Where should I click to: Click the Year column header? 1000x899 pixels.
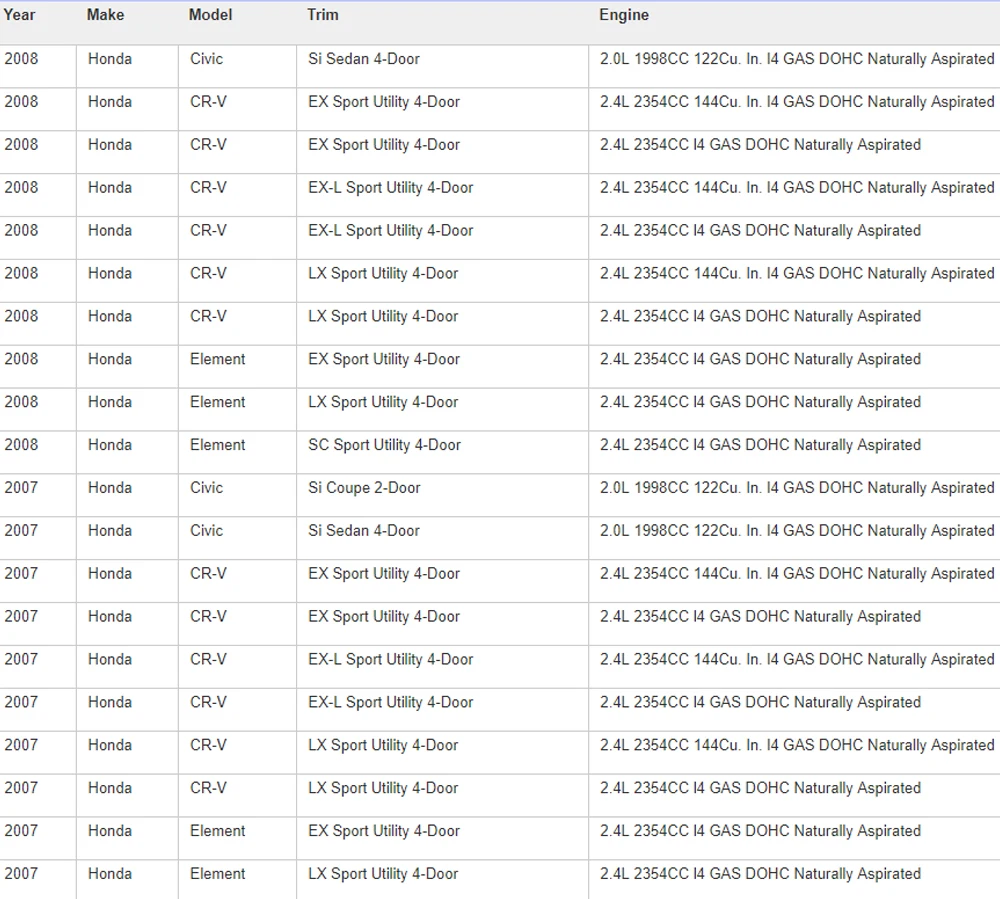coord(19,15)
